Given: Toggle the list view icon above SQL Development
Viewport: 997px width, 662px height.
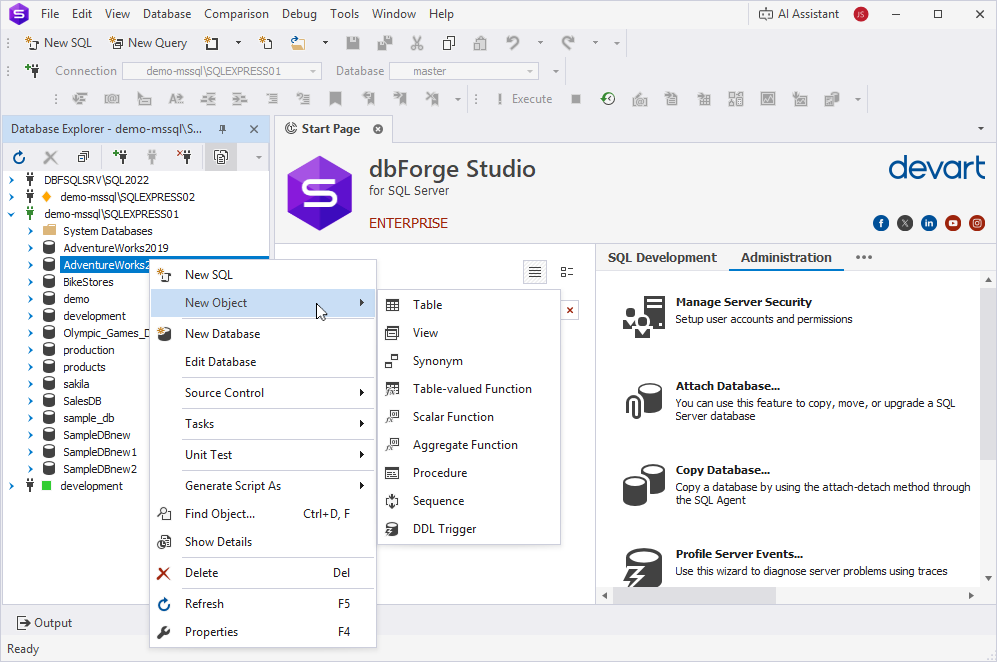Looking at the screenshot, I should [x=534, y=271].
